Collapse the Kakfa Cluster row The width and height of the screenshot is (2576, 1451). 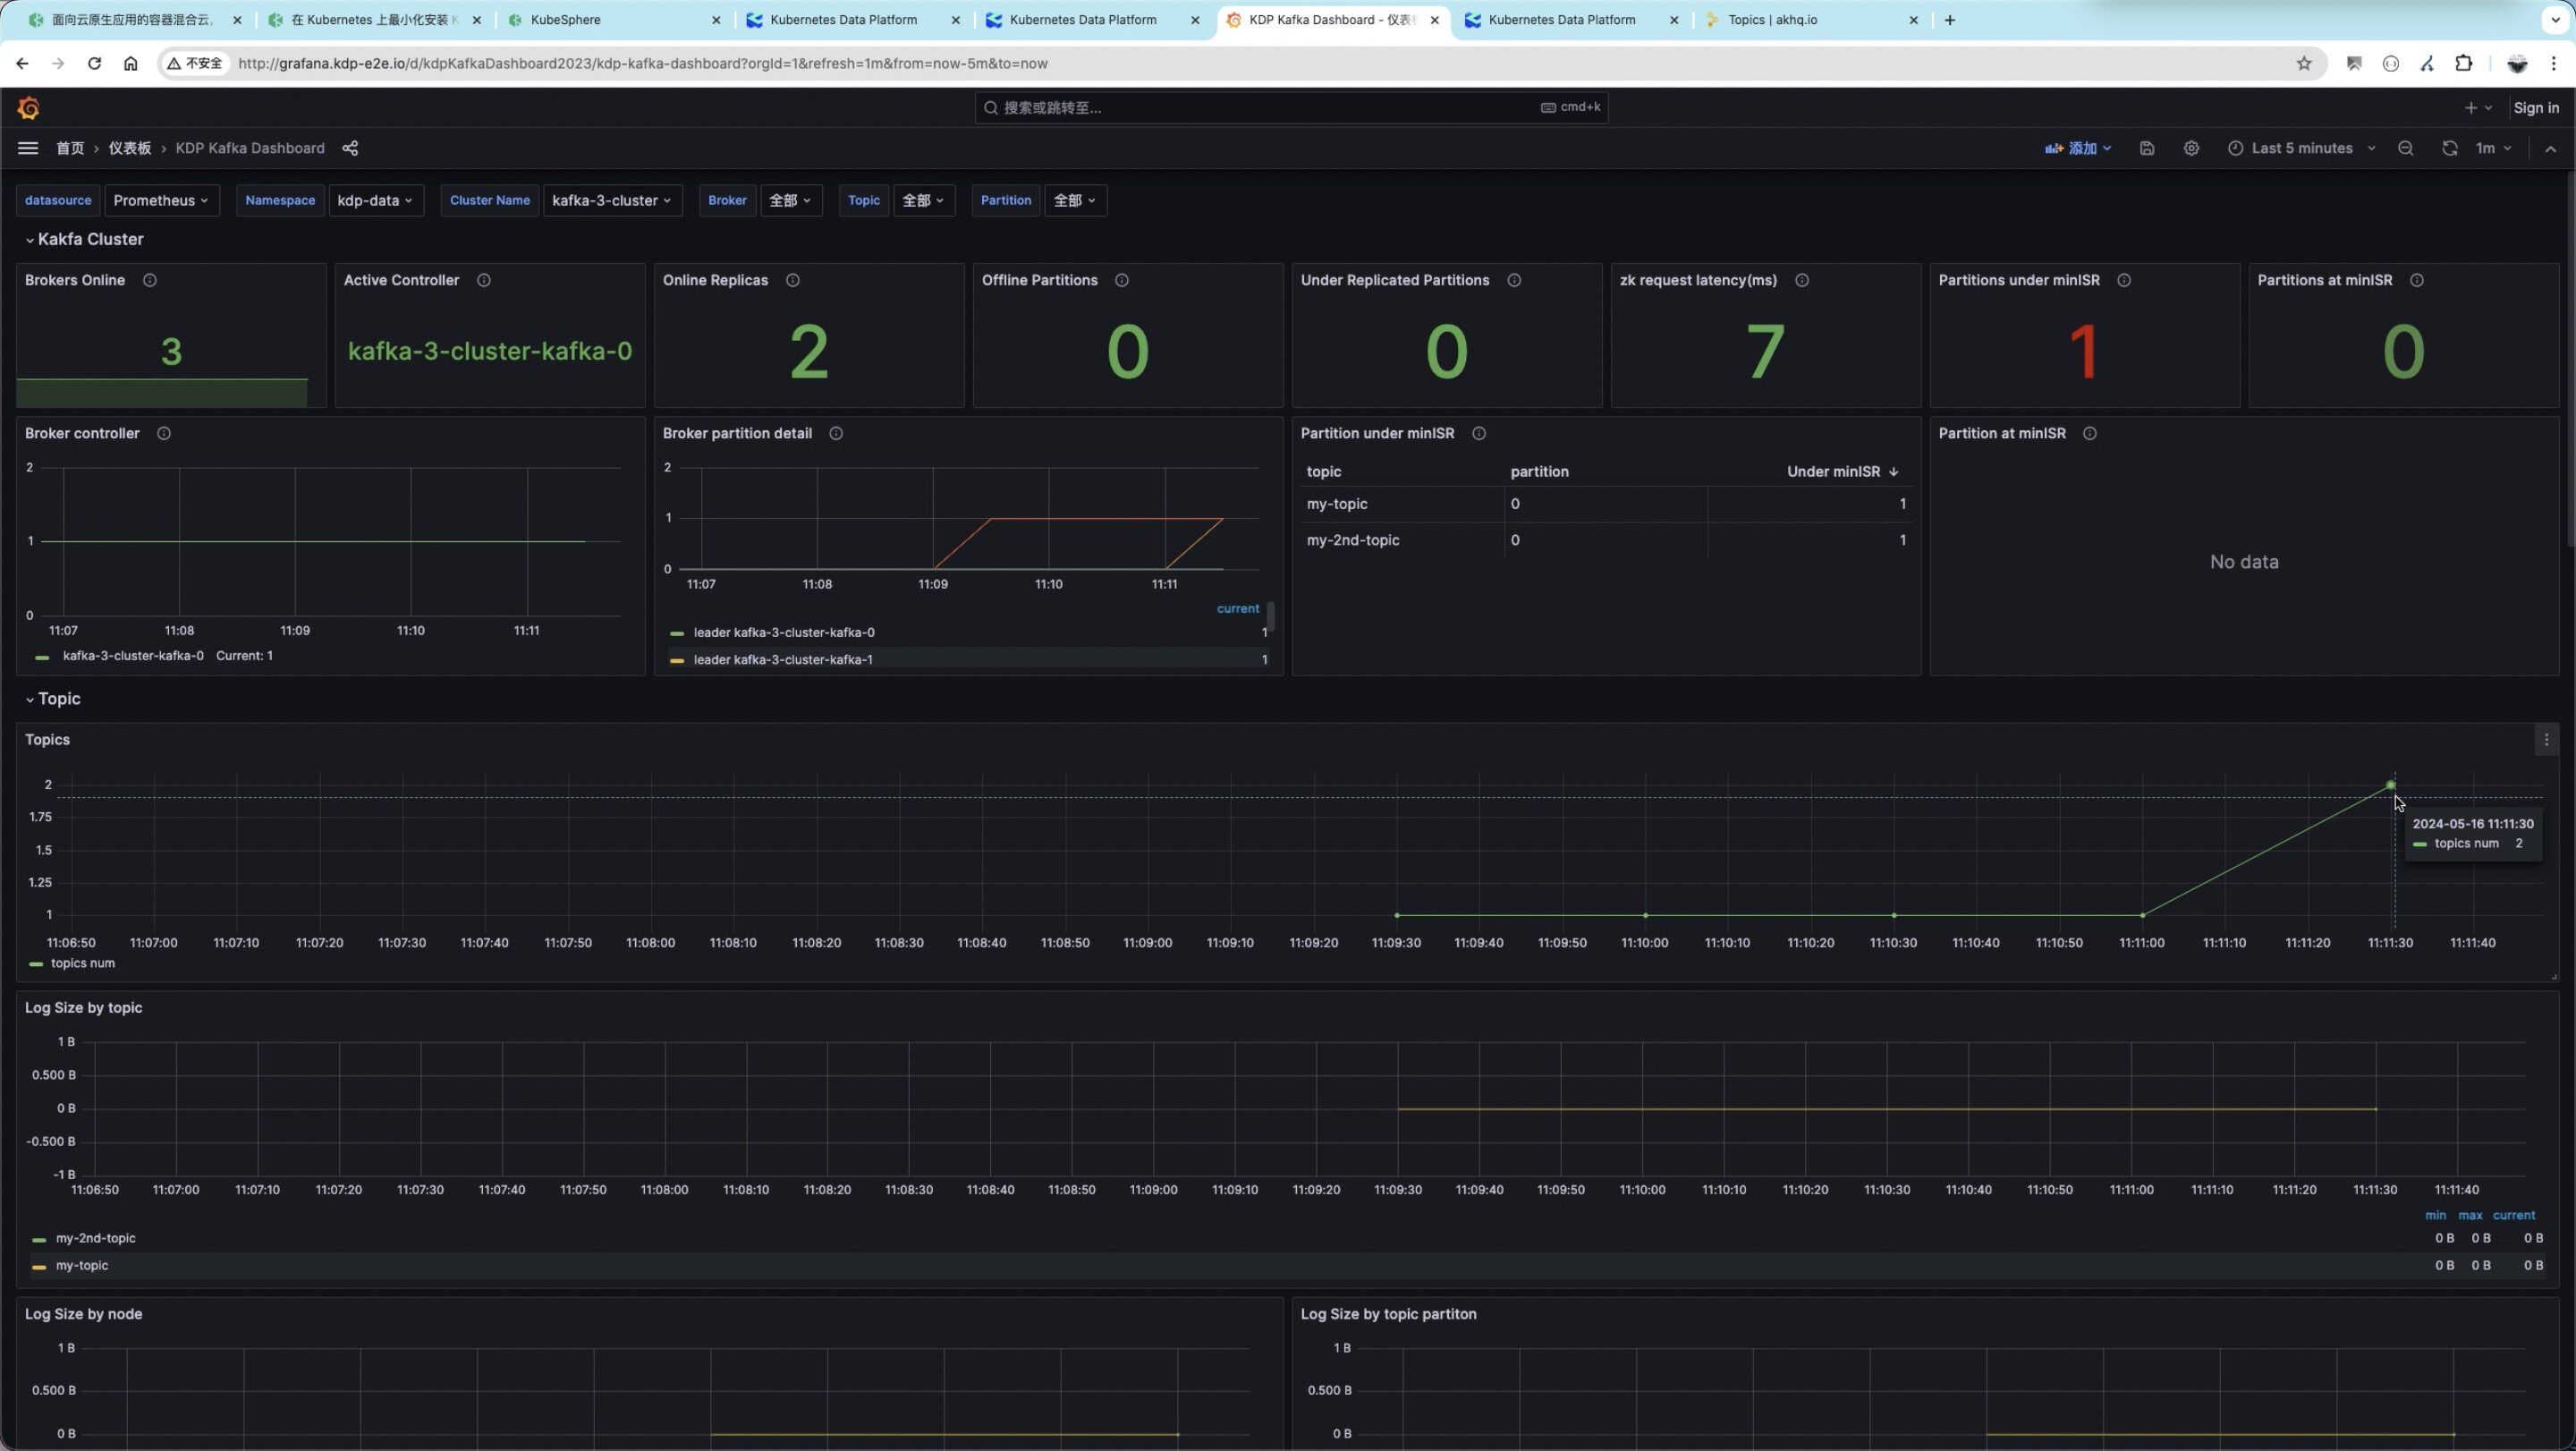click(89, 239)
